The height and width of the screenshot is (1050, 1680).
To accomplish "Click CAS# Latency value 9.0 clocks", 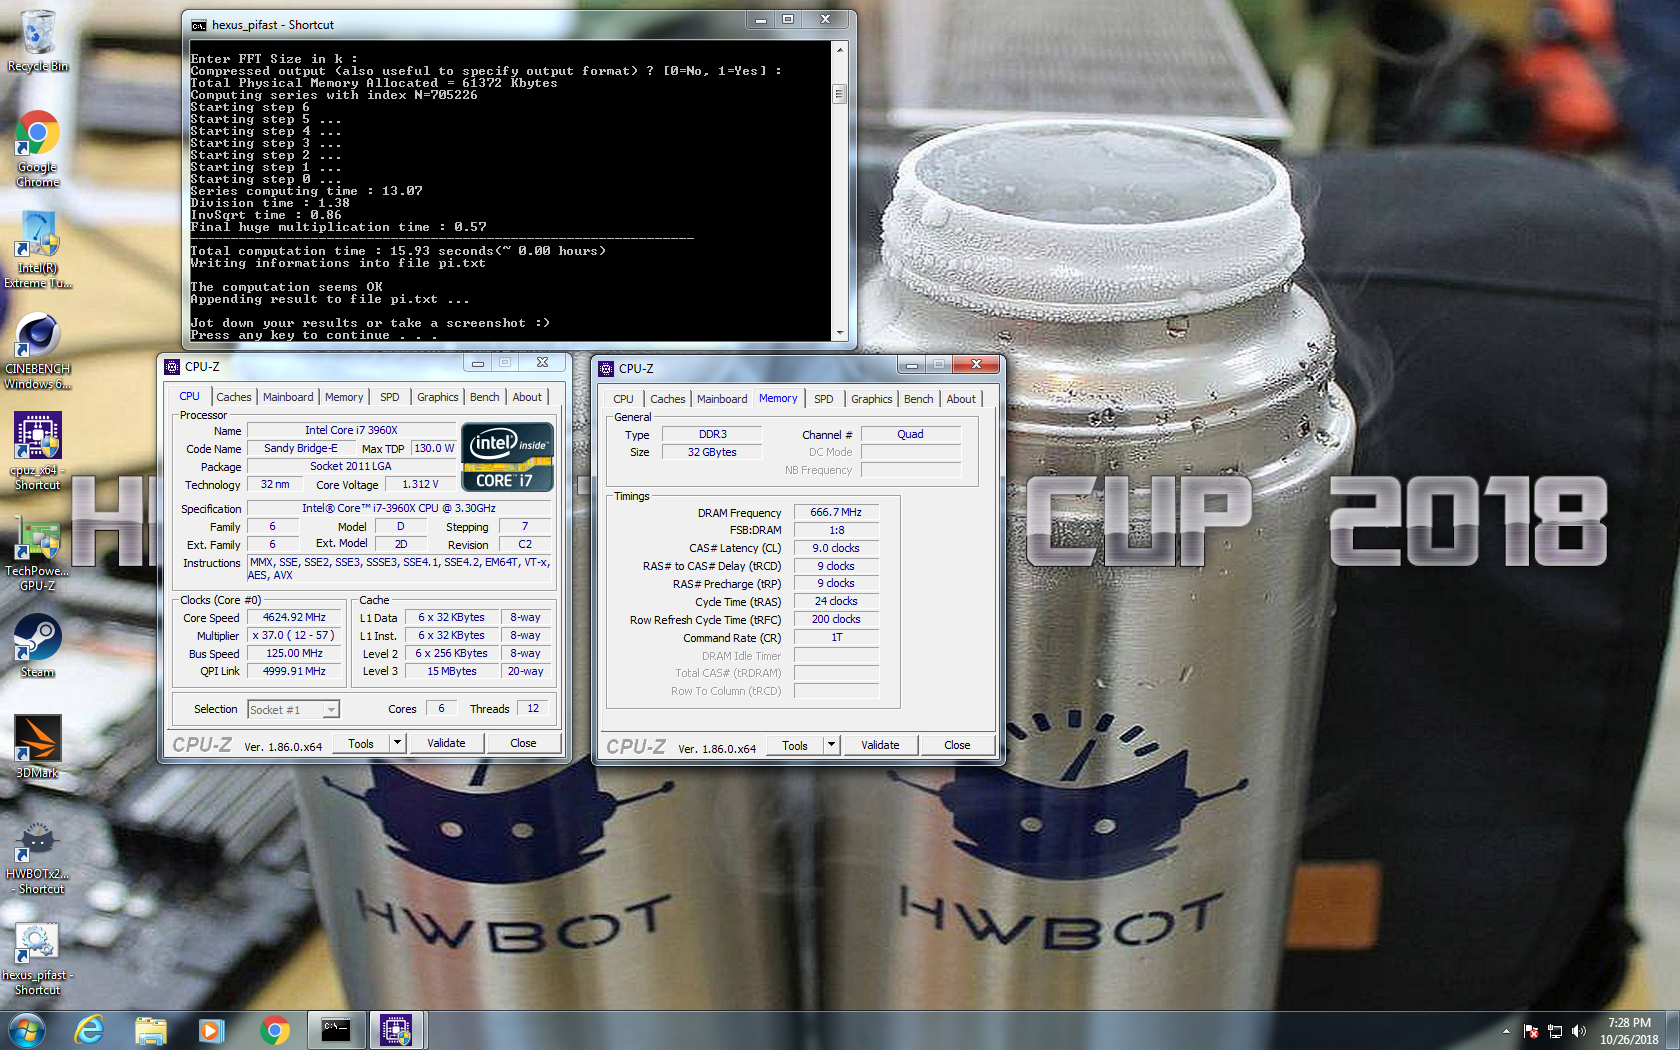I will [836, 548].
